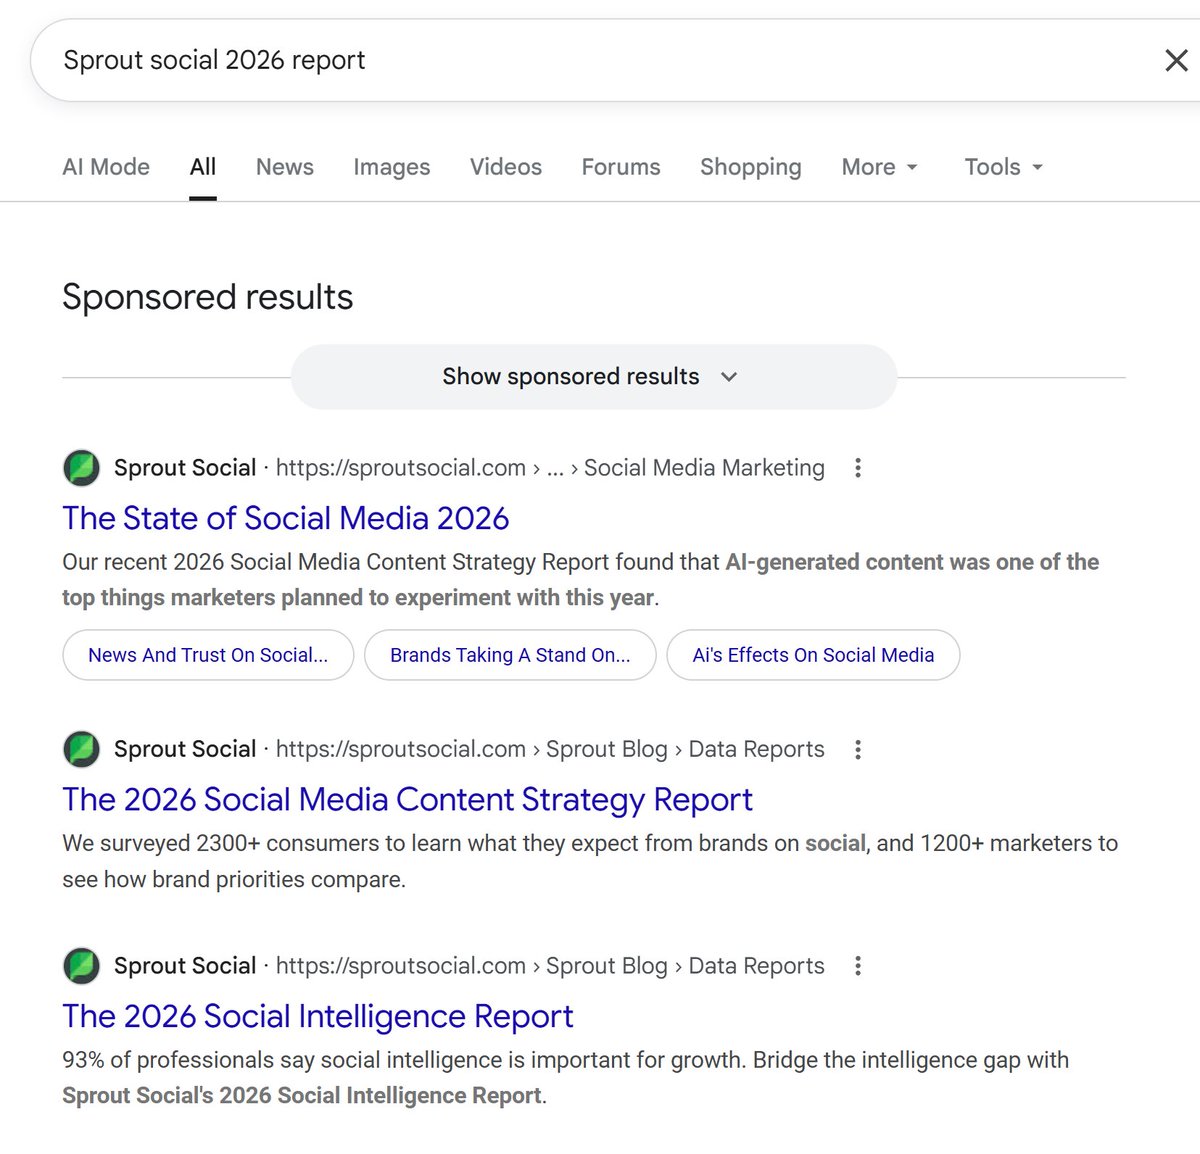Click the Ai's Effects On Social Media chip
Image resolution: width=1200 pixels, height=1154 pixels.
coord(813,655)
